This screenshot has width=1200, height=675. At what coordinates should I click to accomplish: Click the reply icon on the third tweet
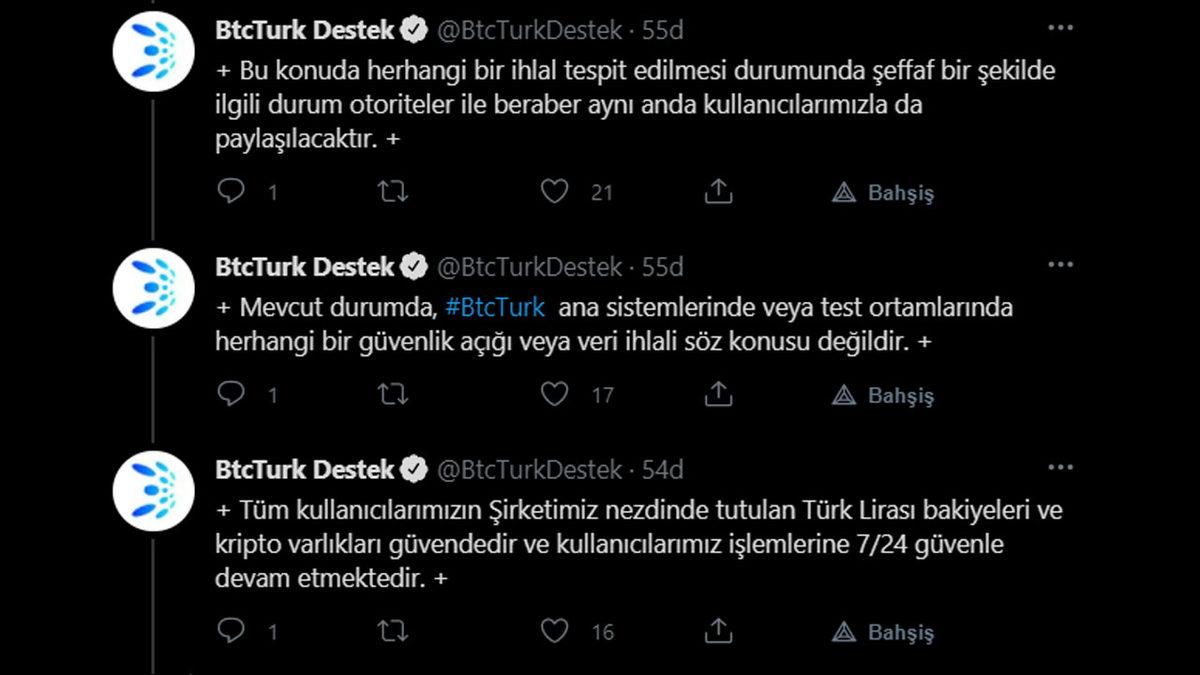coord(232,631)
